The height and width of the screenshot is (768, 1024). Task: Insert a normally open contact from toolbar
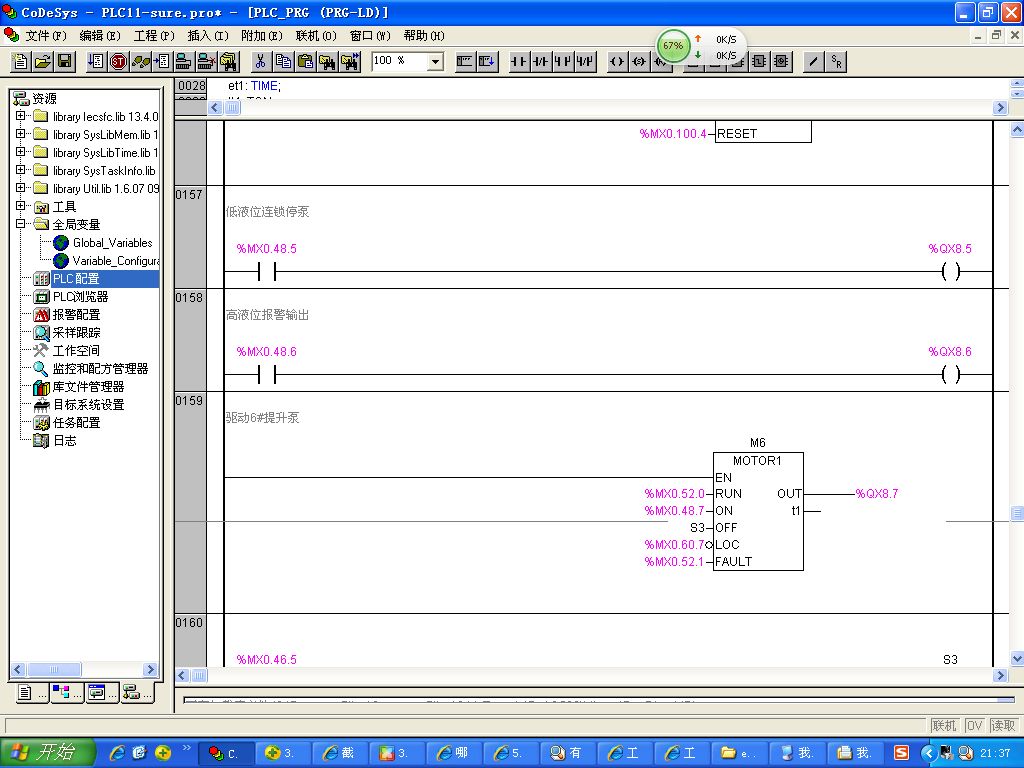(x=519, y=62)
